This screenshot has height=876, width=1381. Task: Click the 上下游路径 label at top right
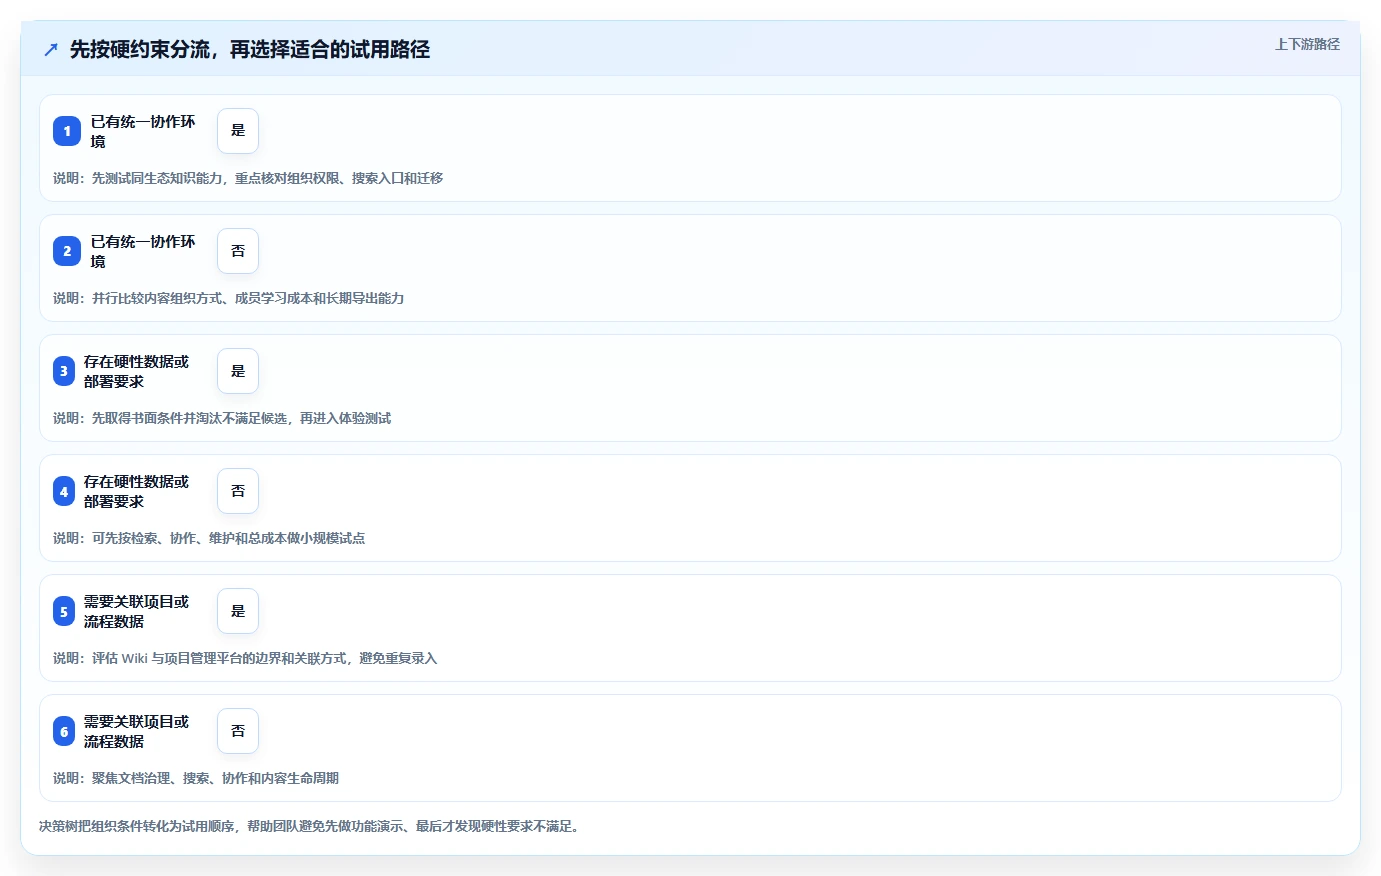1307,44
